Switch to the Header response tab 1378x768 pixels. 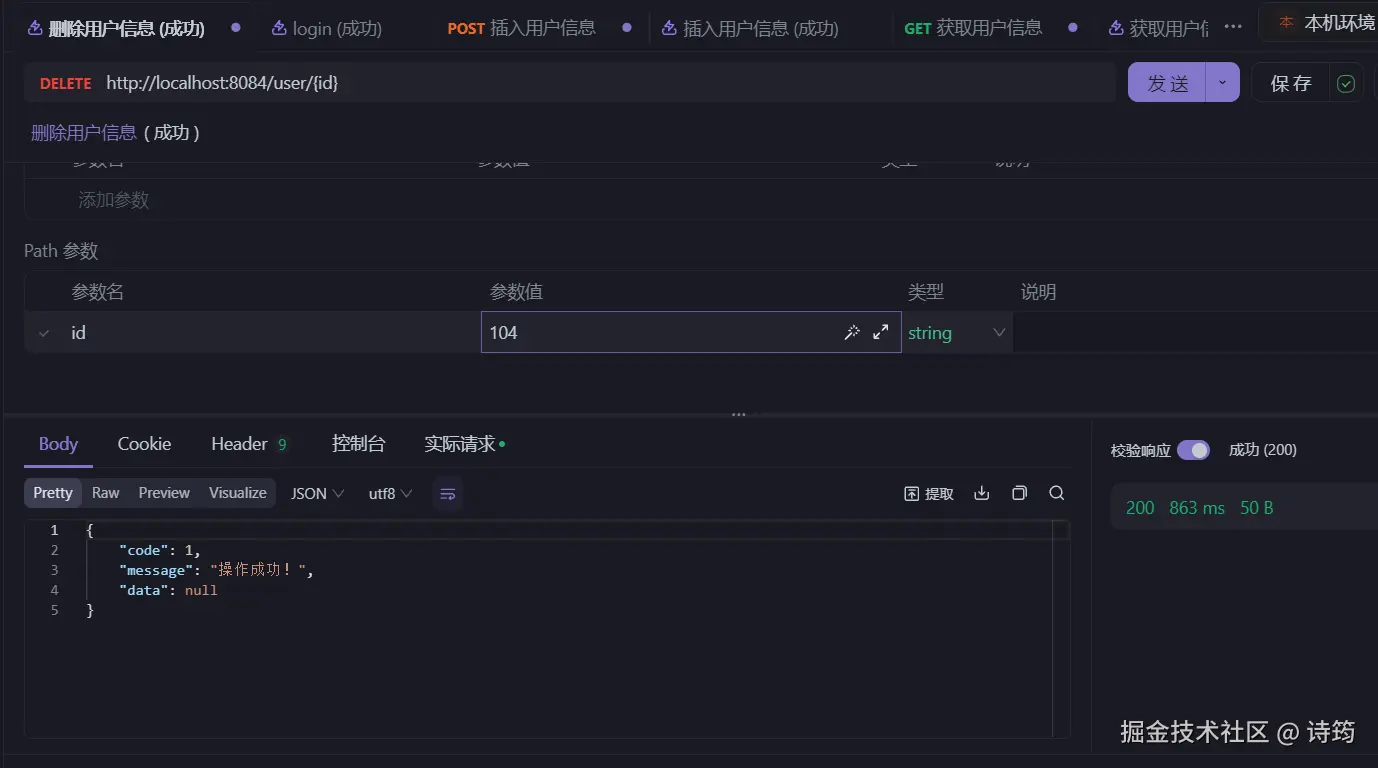pos(249,444)
